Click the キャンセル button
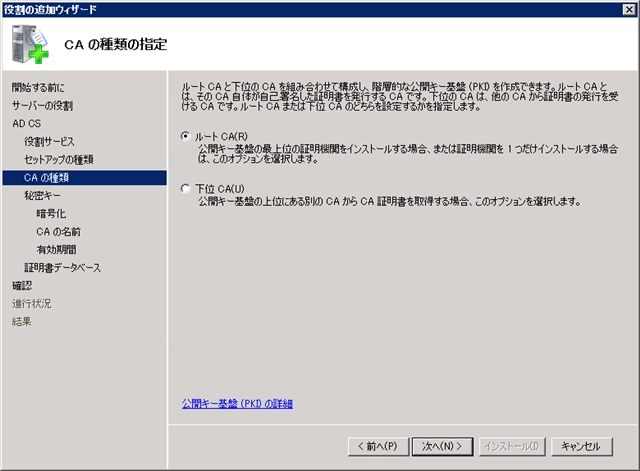Viewport: 640px width, 471px height. pos(582,447)
